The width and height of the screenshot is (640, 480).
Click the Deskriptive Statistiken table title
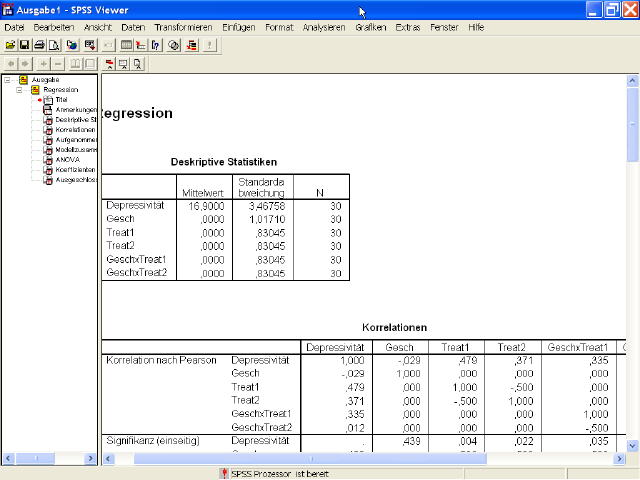224,161
